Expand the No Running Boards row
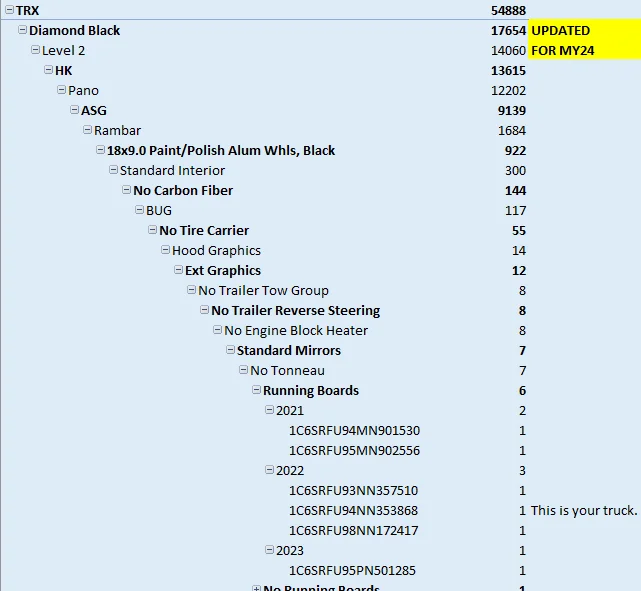641x591 pixels. click(257, 588)
